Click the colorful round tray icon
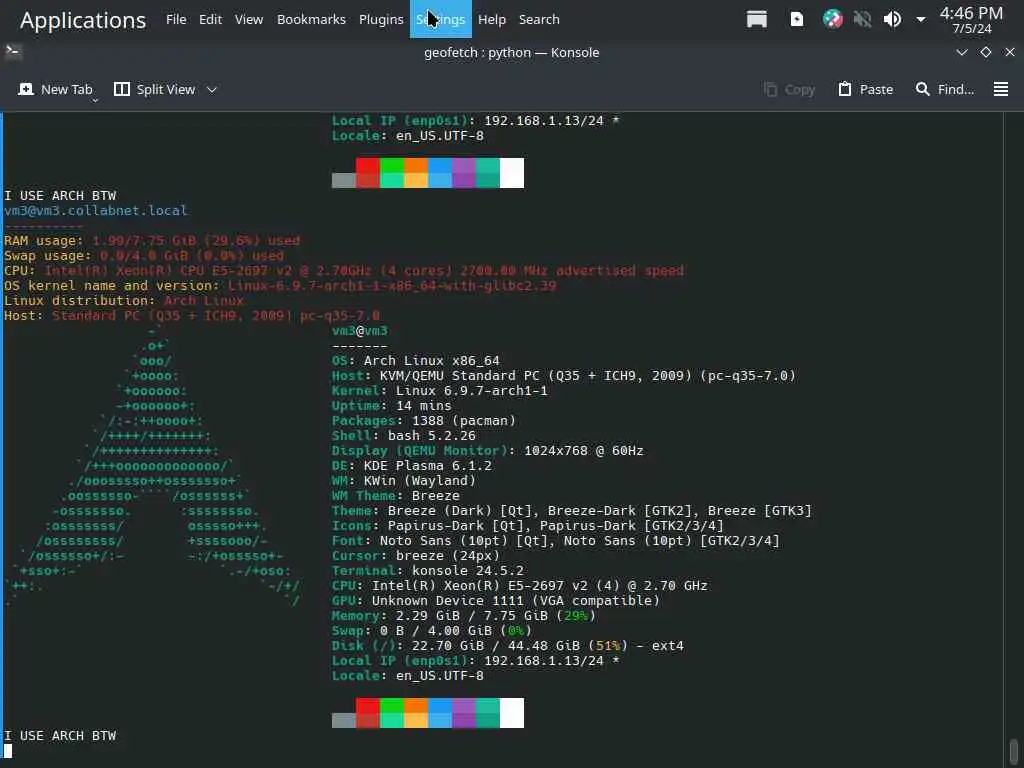This screenshot has width=1024, height=768. tap(832, 19)
